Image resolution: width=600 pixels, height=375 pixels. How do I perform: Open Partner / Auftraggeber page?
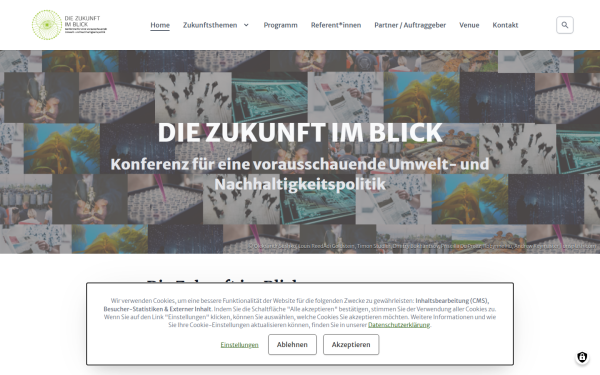tap(410, 25)
